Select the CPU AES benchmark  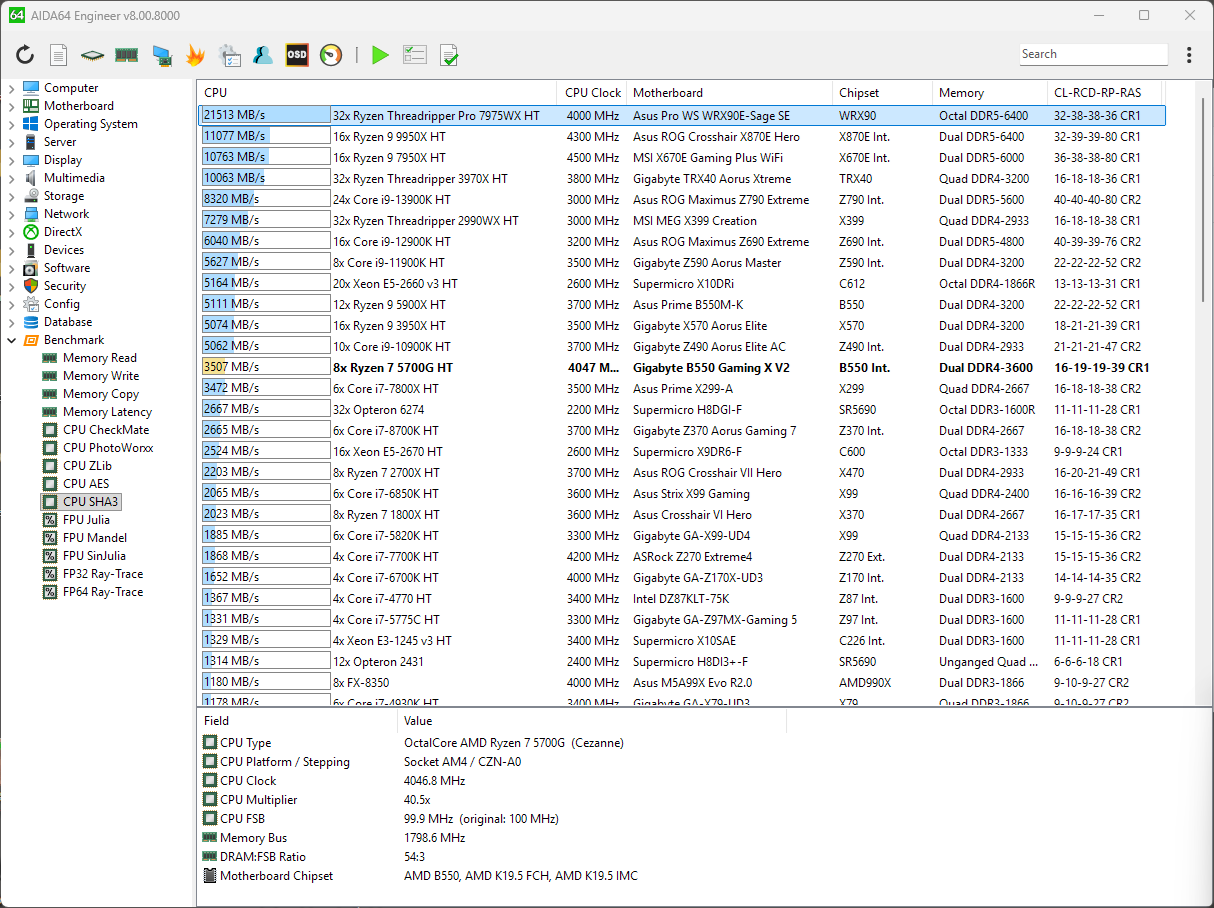(86, 484)
